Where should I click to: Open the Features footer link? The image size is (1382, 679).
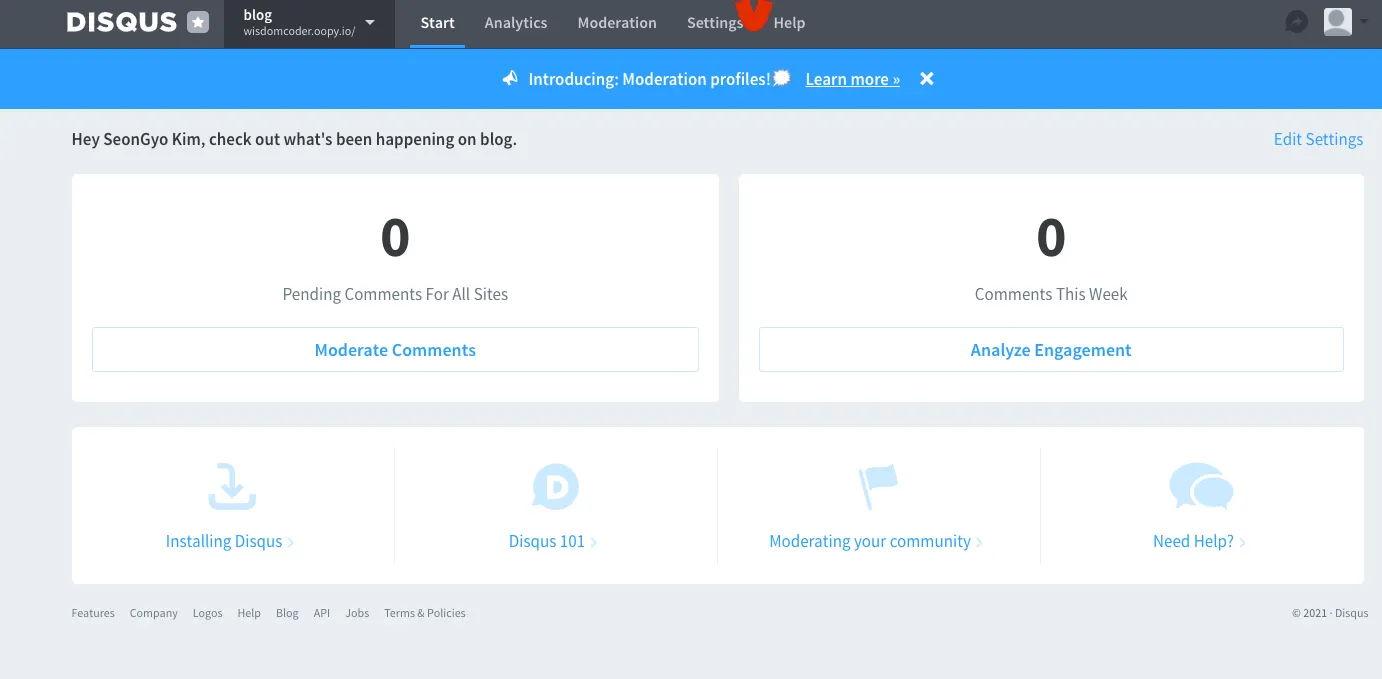point(93,613)
